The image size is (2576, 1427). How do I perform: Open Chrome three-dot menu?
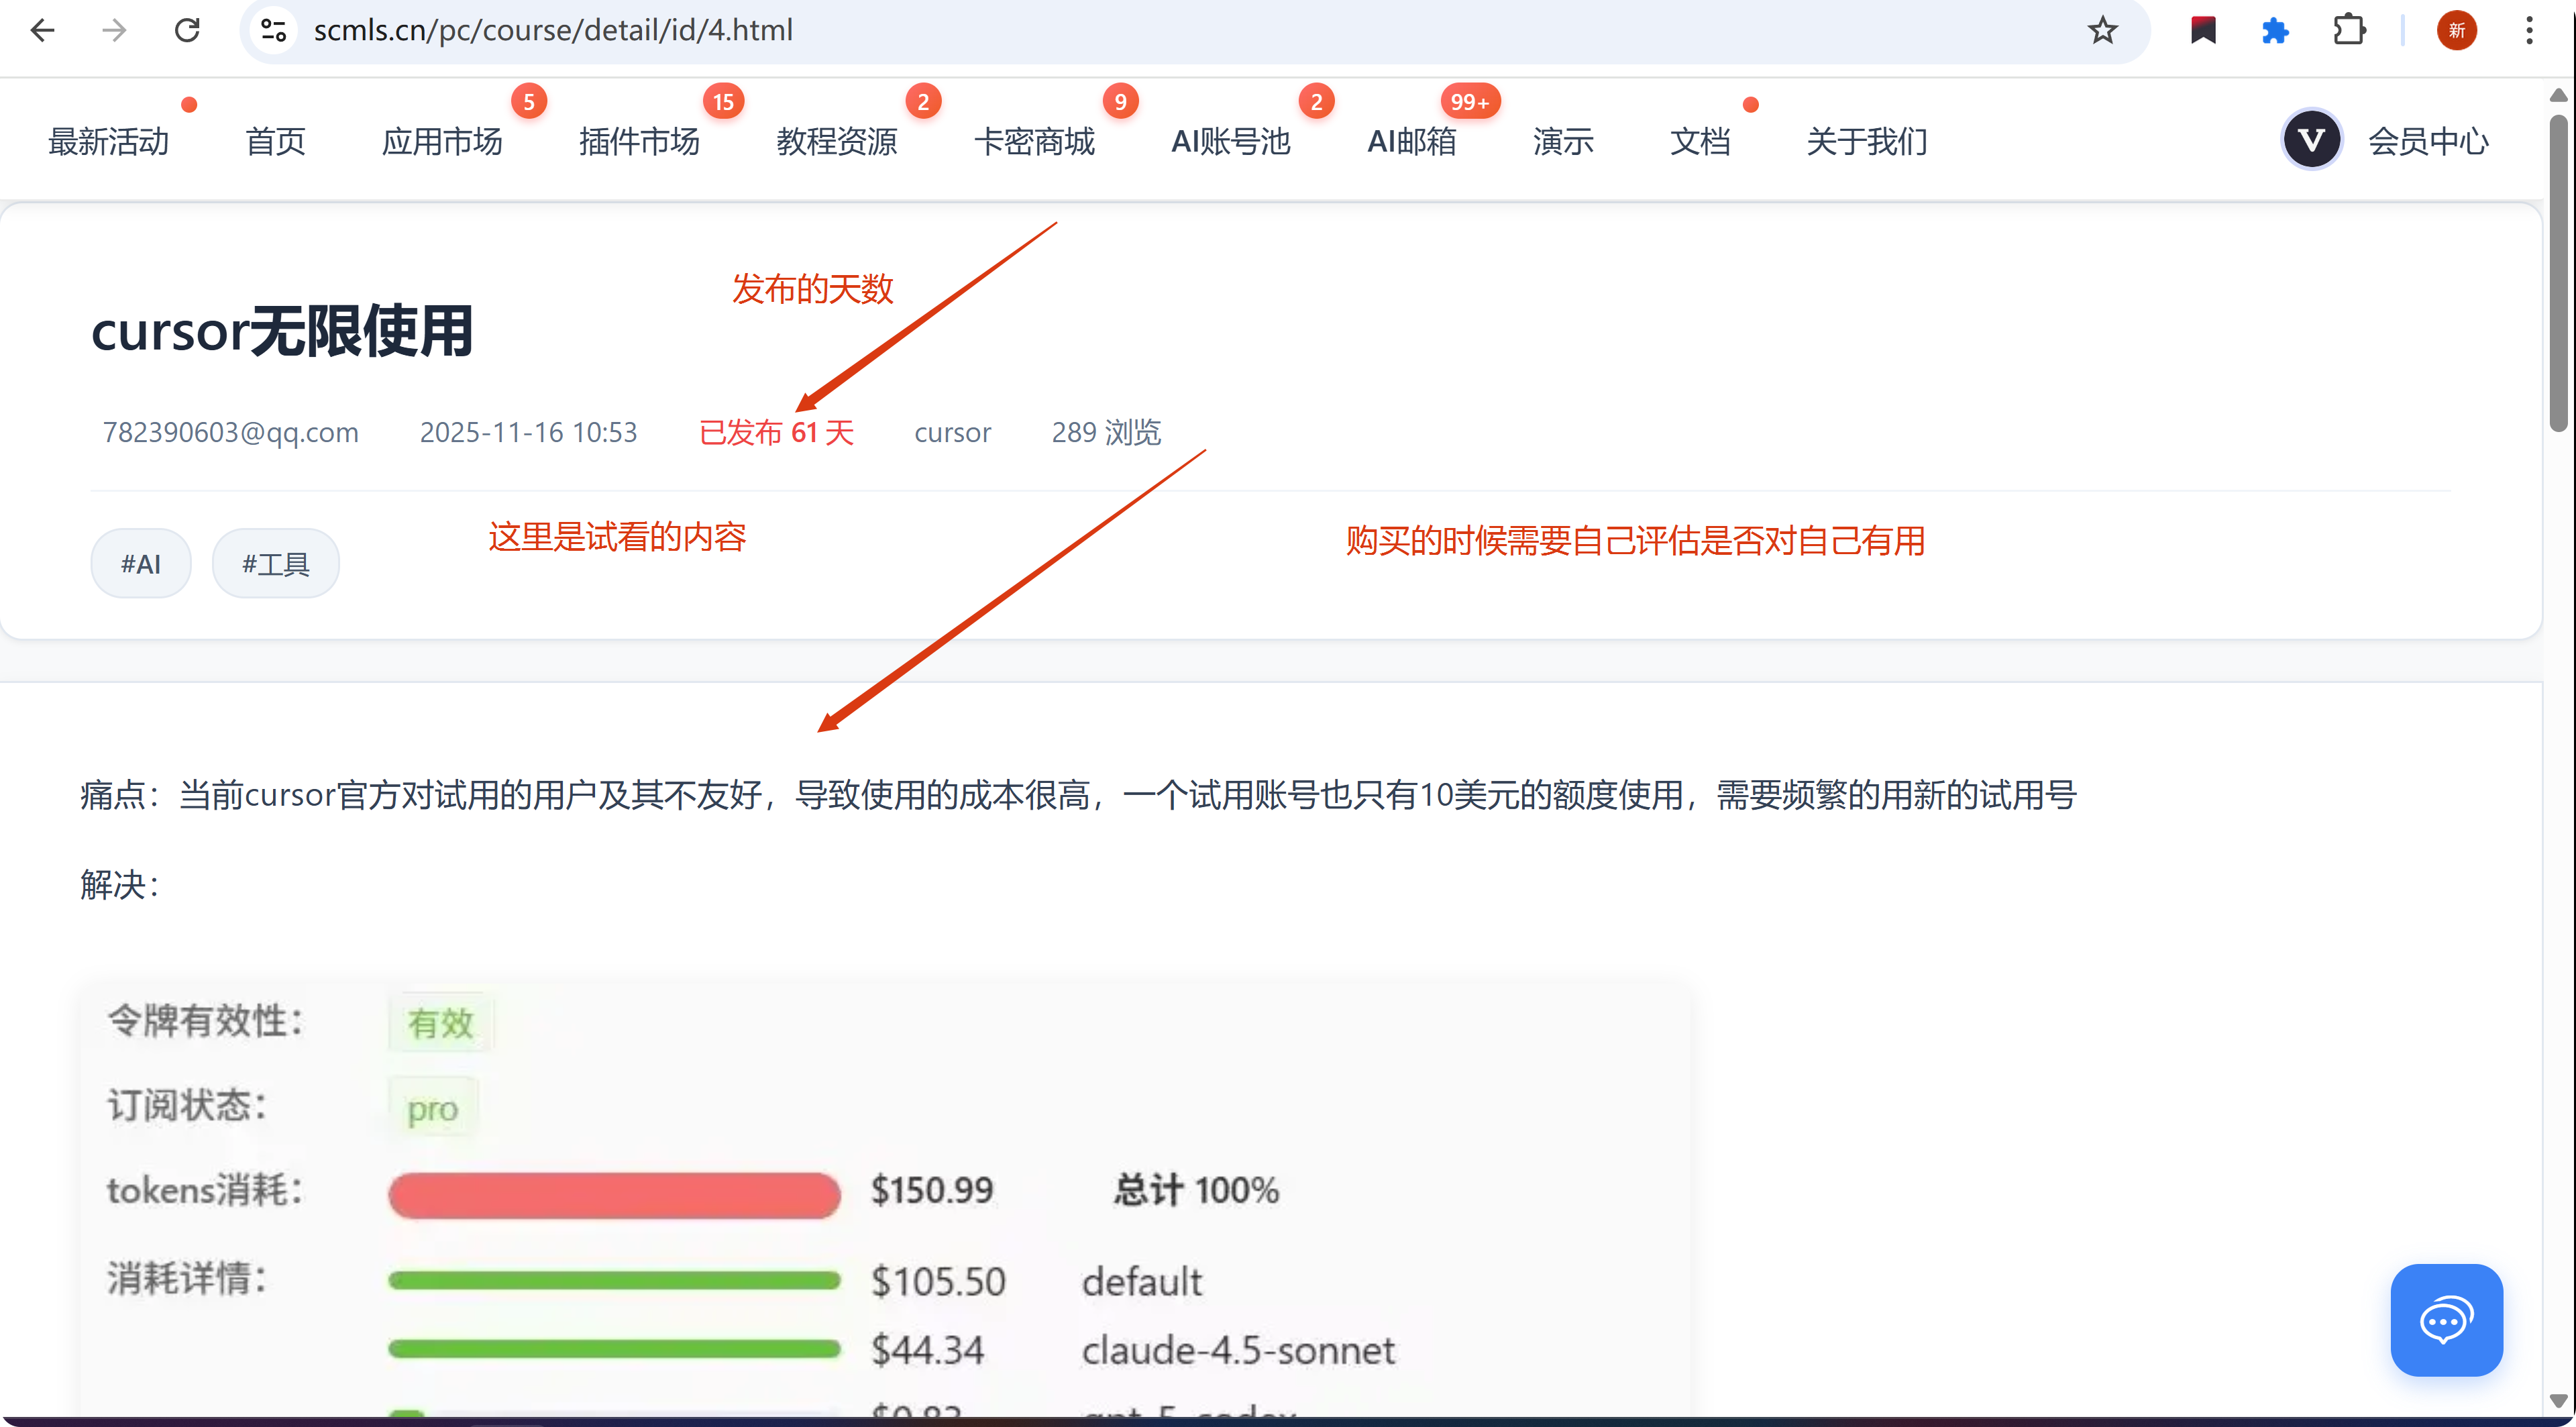pyautogui.click(x=2529, y=30)
